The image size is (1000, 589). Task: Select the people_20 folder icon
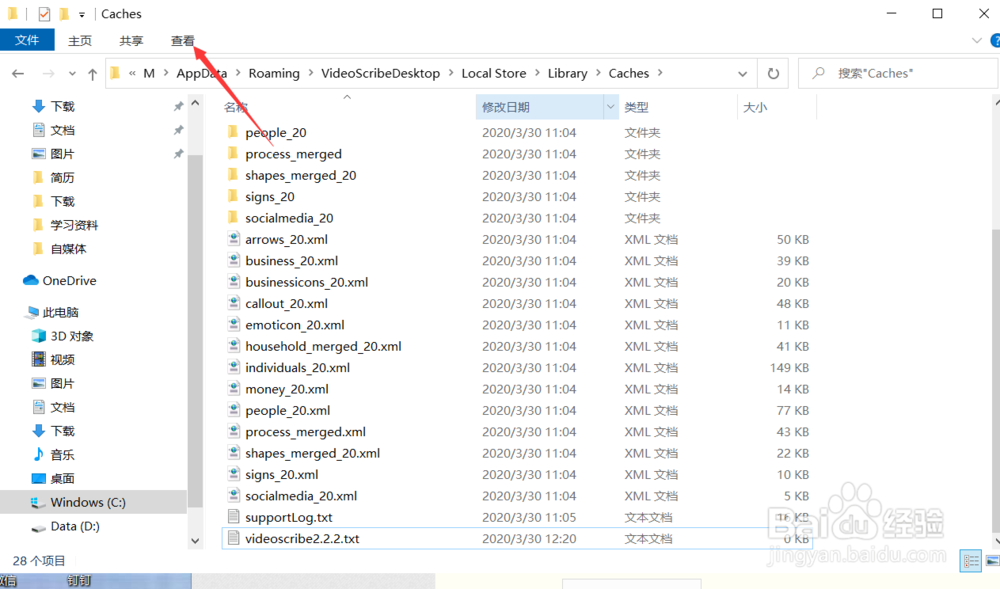233,132
